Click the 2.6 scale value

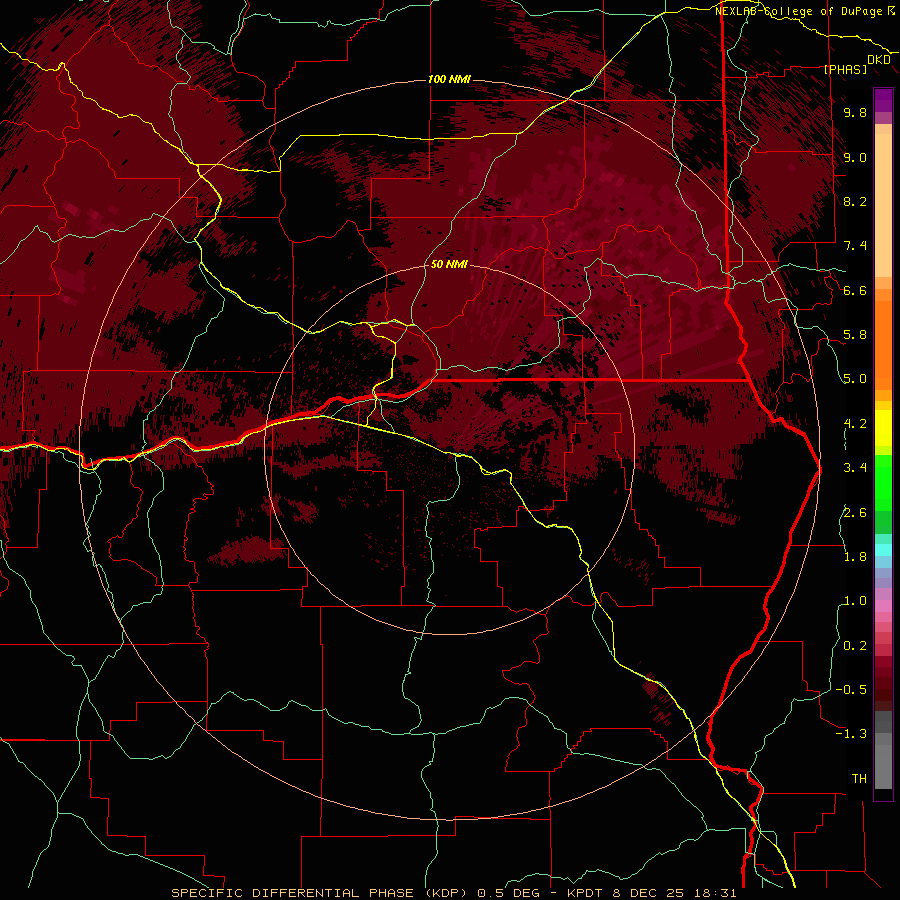tap(855, 513)
